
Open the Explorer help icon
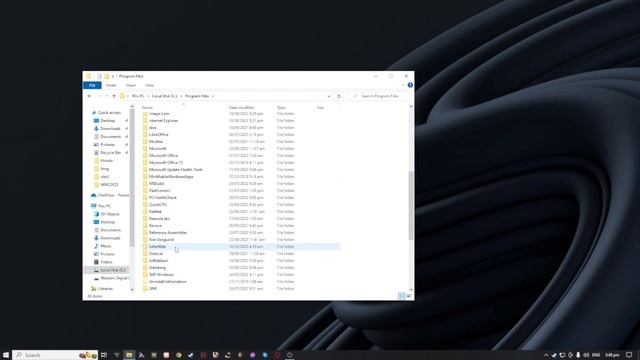point(410,85)
